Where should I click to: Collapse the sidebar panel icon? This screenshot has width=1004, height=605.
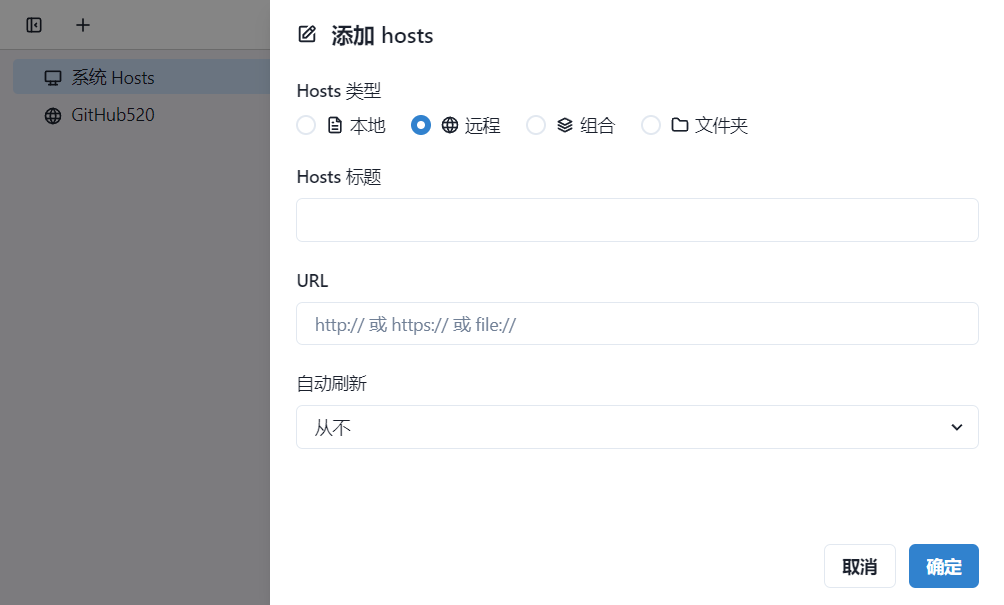tap(34, 25)
